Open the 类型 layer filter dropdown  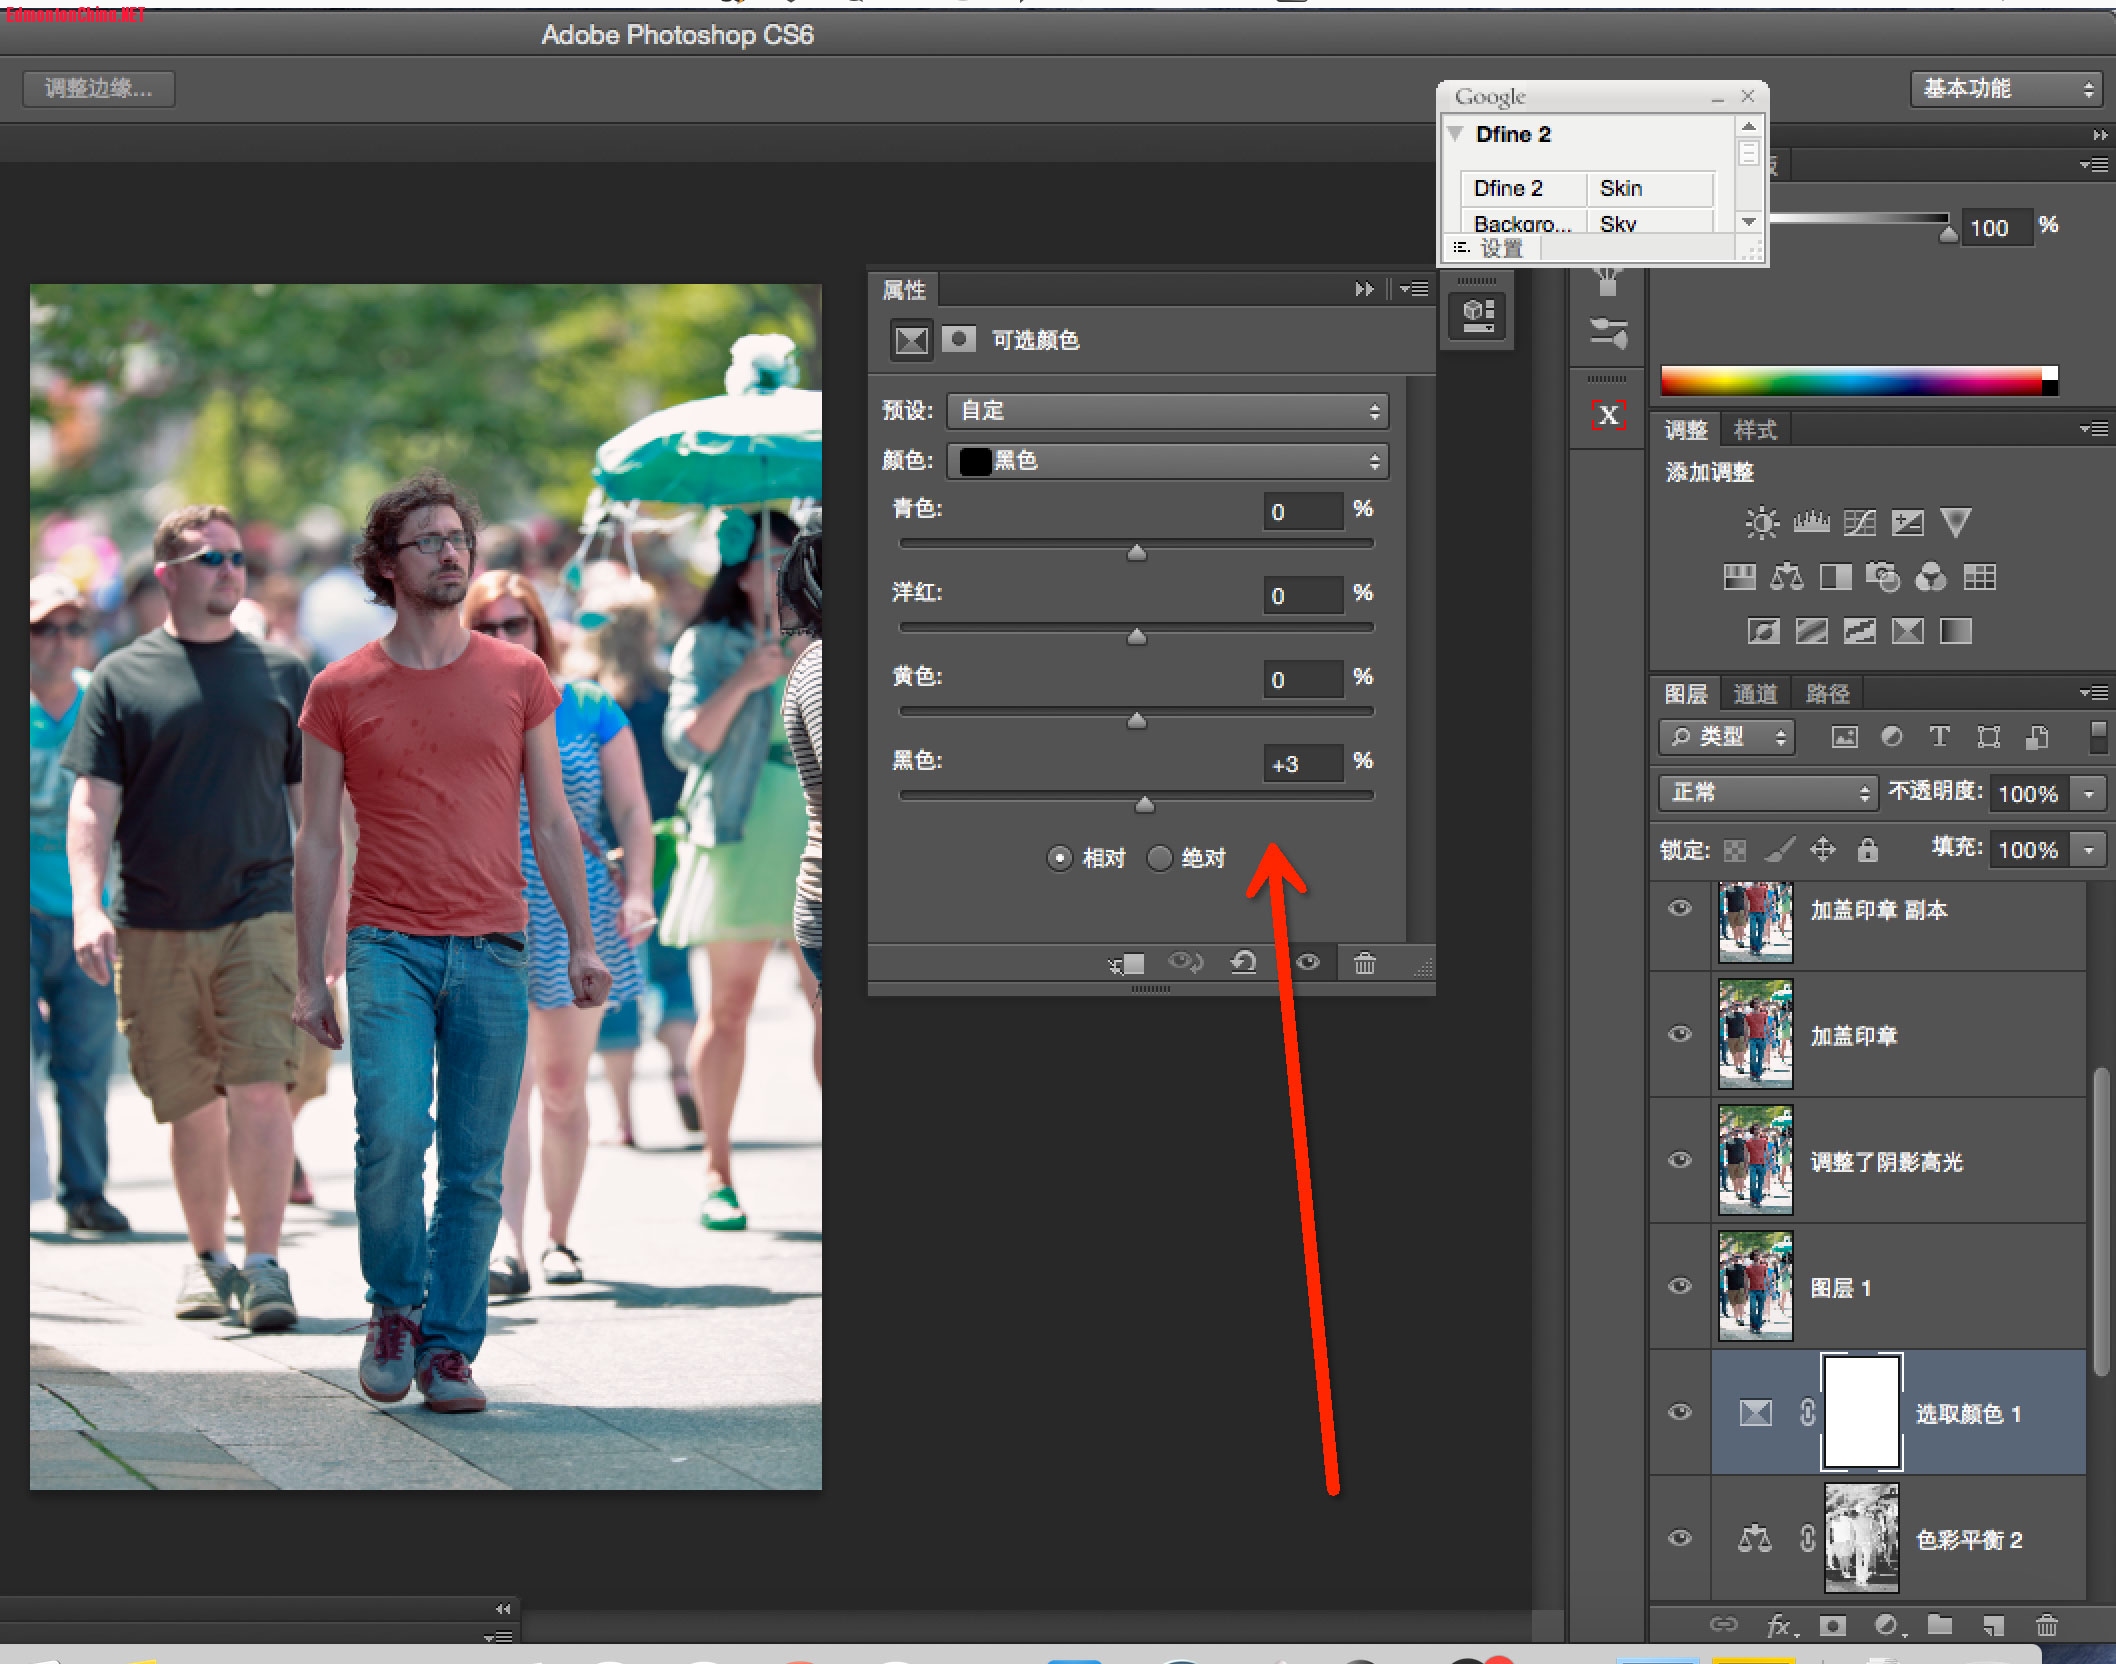pos(1726,737)
